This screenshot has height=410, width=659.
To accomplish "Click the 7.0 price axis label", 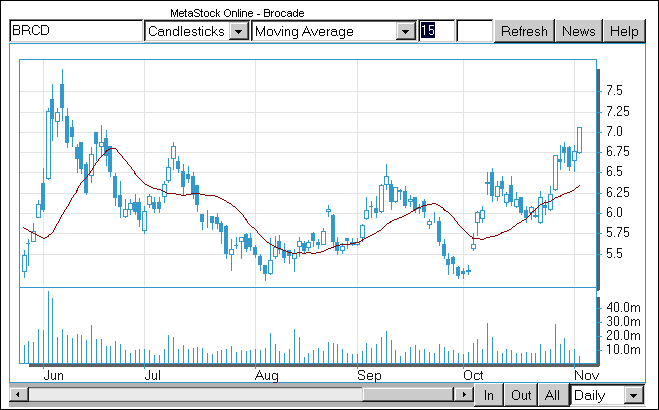I will click(x=614, y=131).
